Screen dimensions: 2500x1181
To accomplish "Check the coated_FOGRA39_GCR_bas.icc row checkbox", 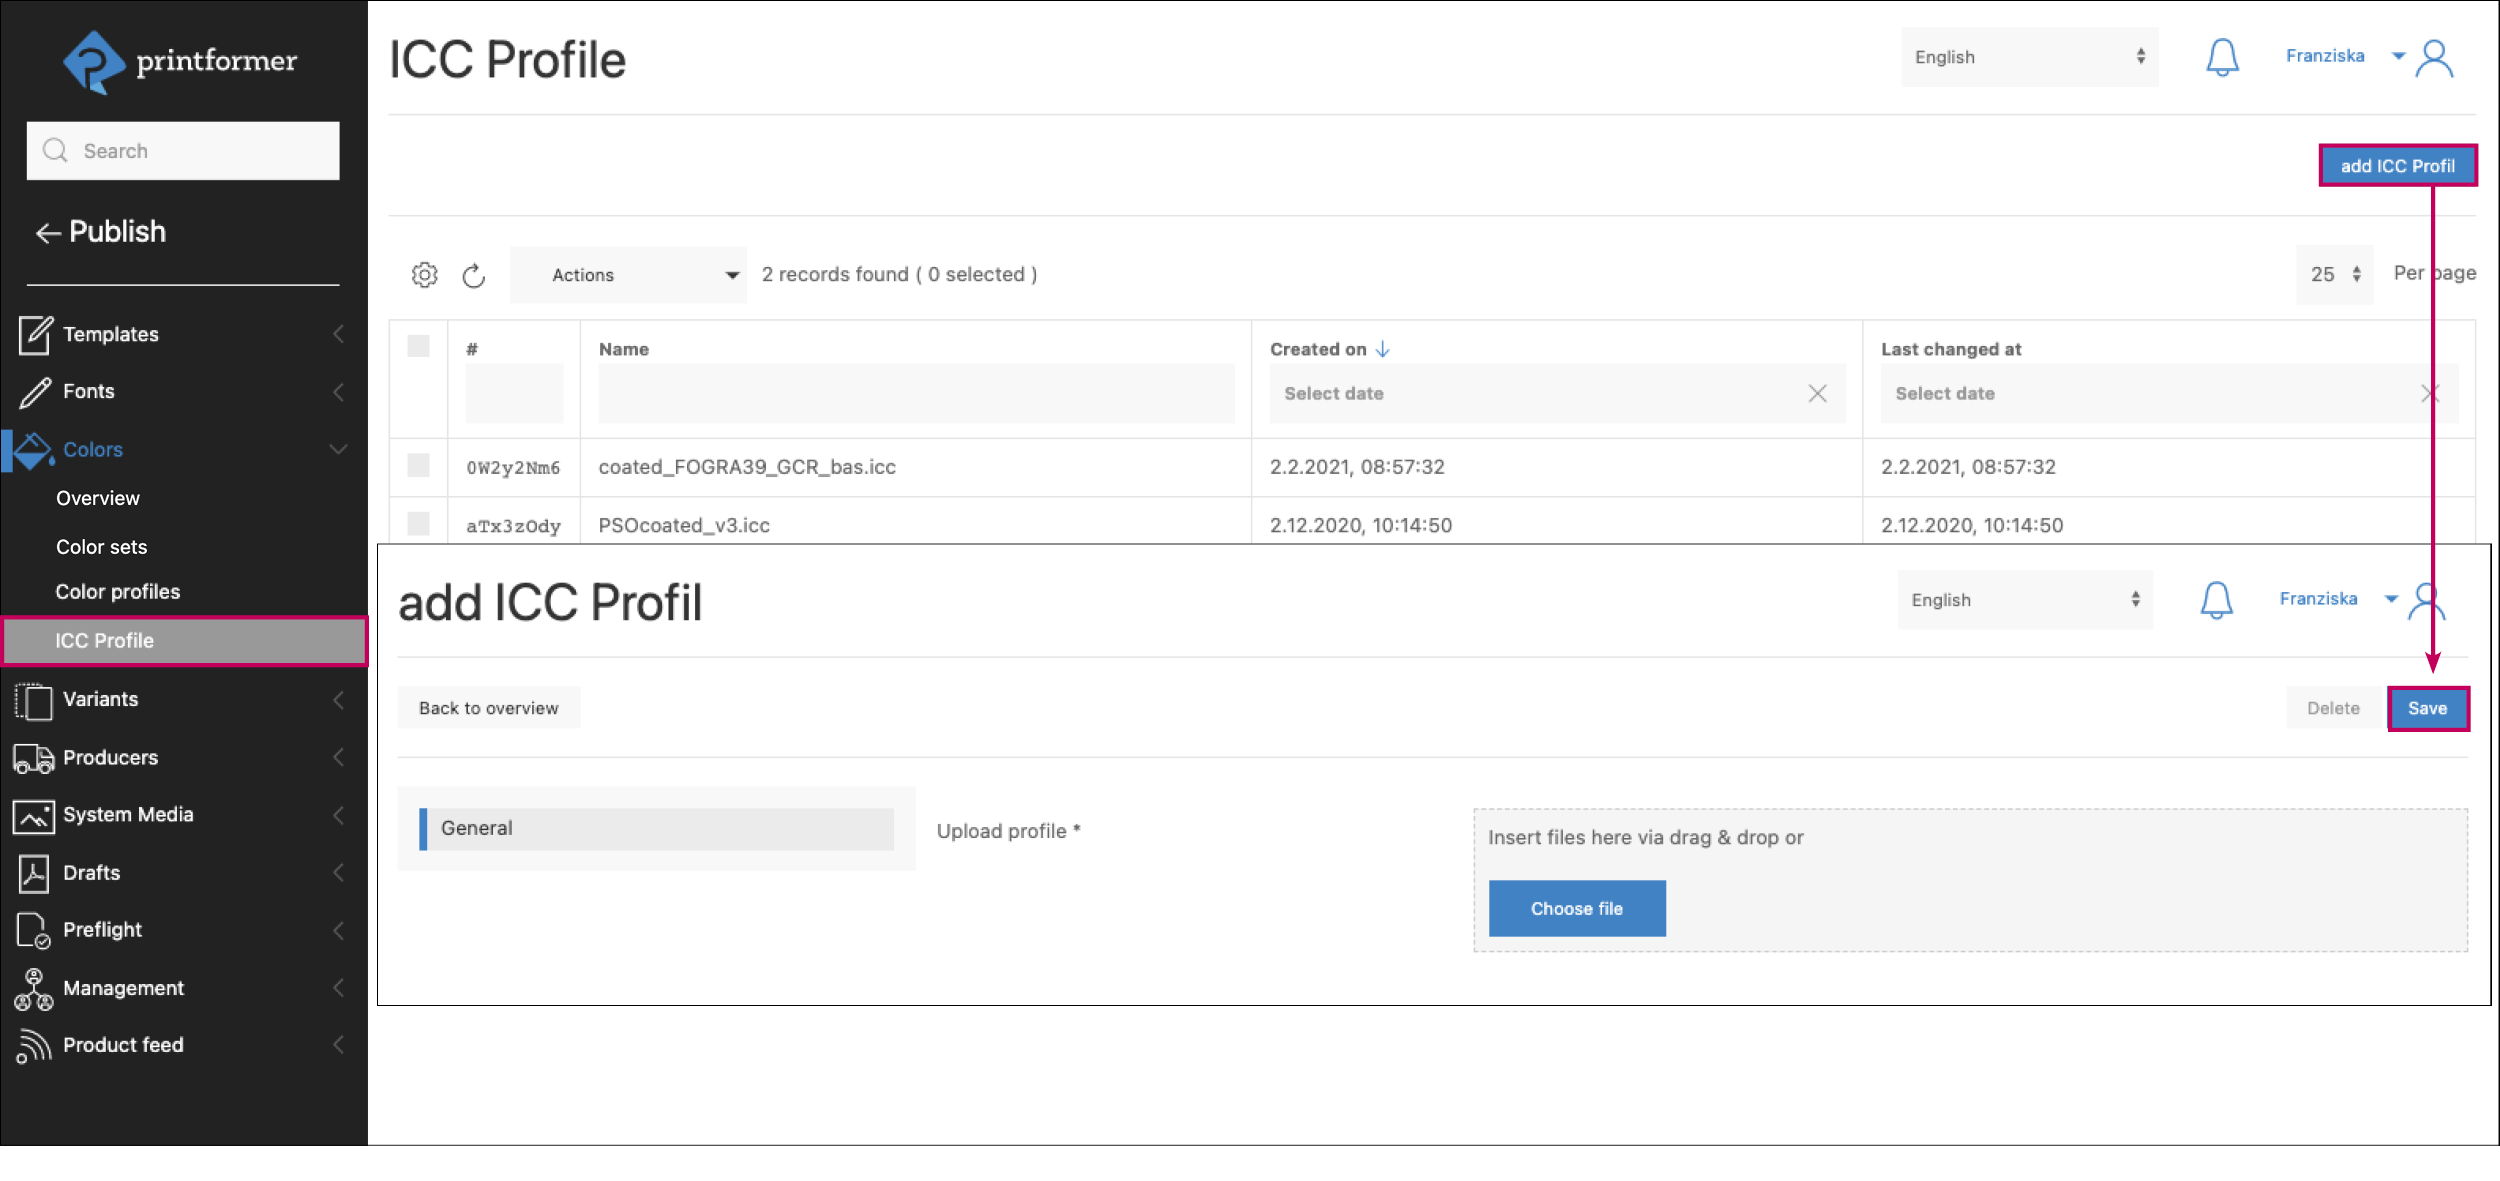I will [x=419, y=466].
